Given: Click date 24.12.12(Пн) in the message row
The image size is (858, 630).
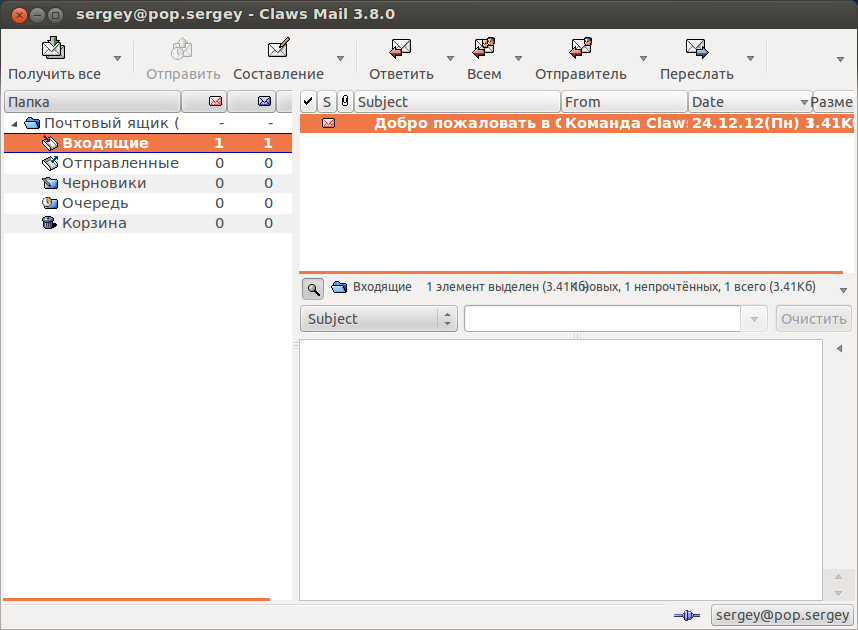Looking at the screenshot, I should (746, 123).
